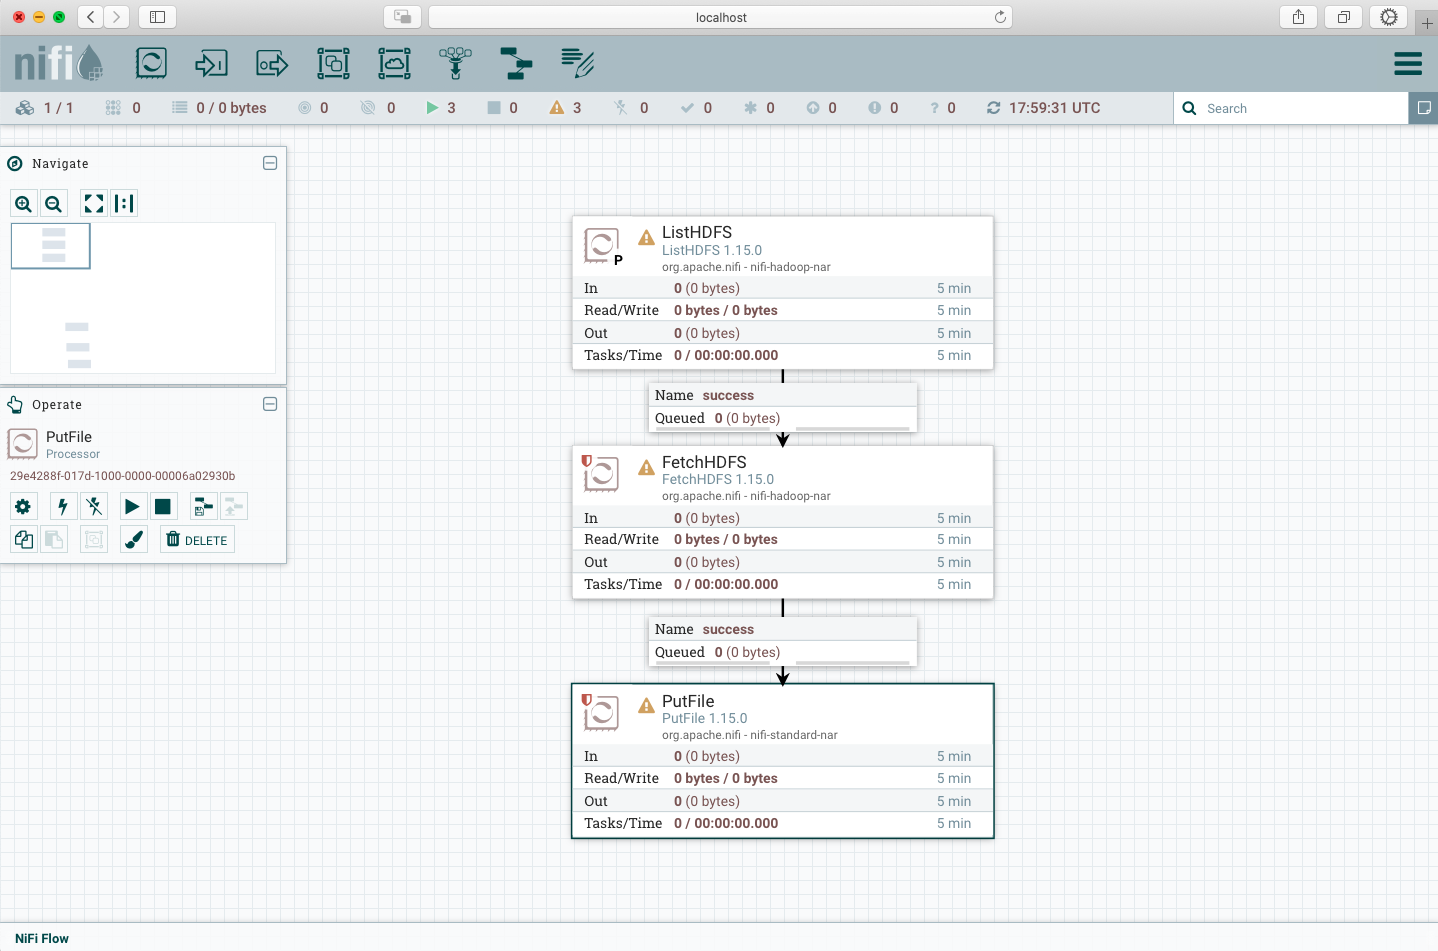1438x951 pixels.
Task: Collapse the Operate panel
Action: 270,404
